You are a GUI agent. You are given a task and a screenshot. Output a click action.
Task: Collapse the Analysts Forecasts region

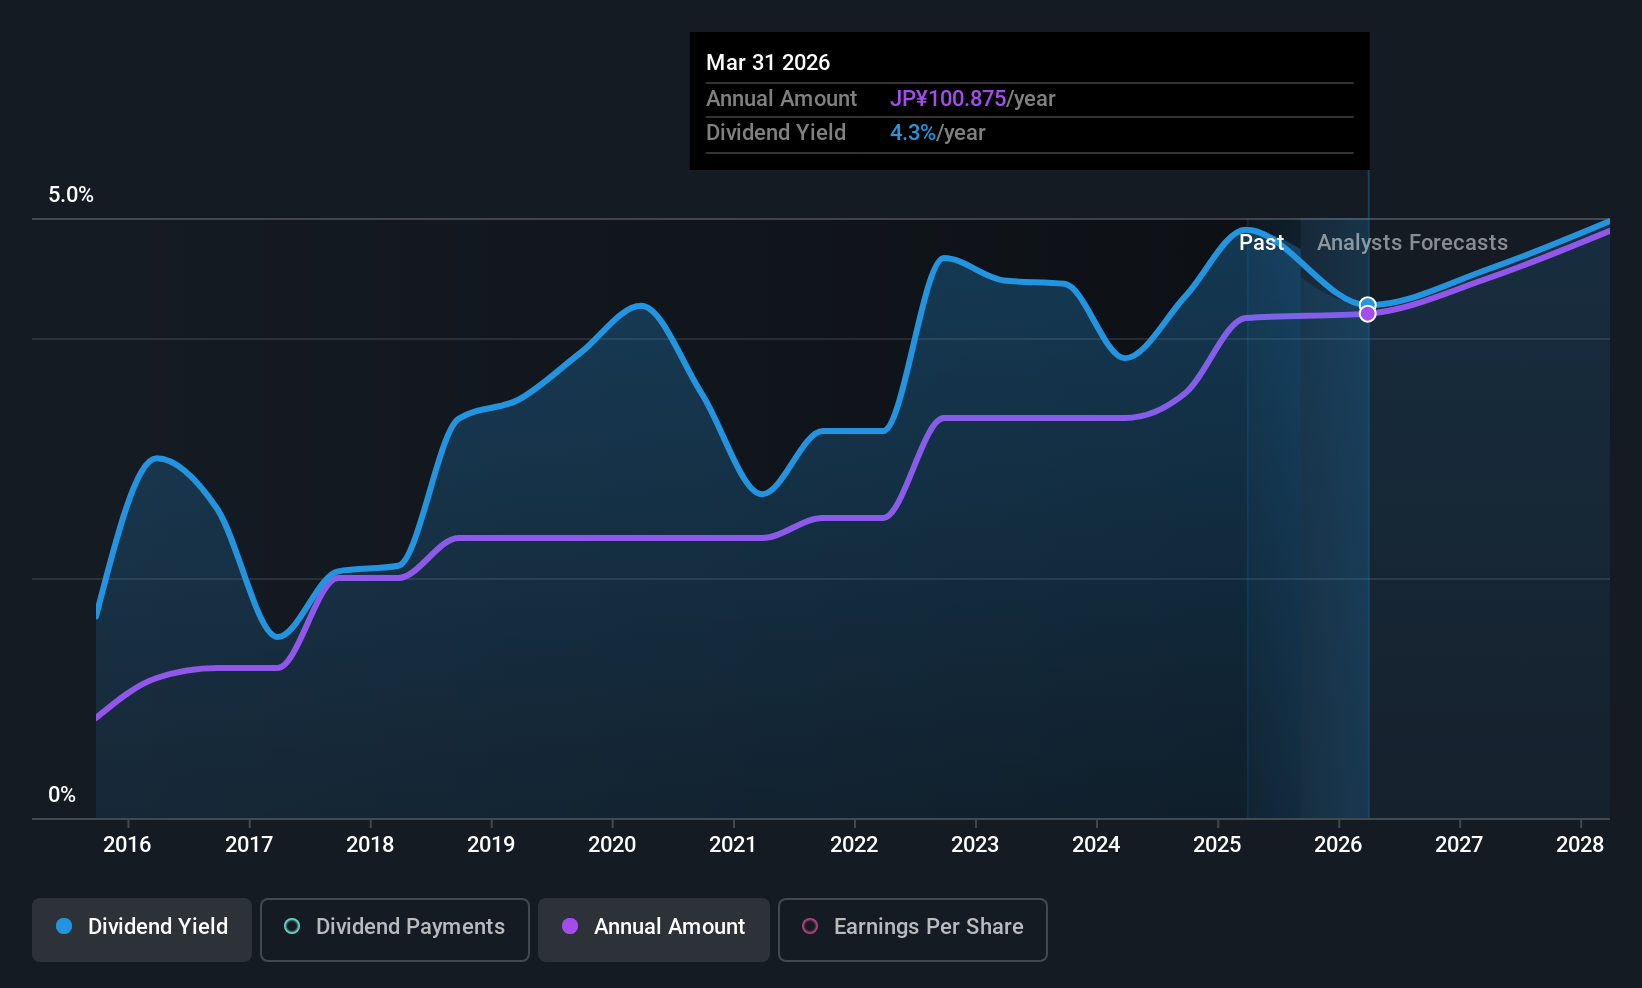(x=1412, y=242)
